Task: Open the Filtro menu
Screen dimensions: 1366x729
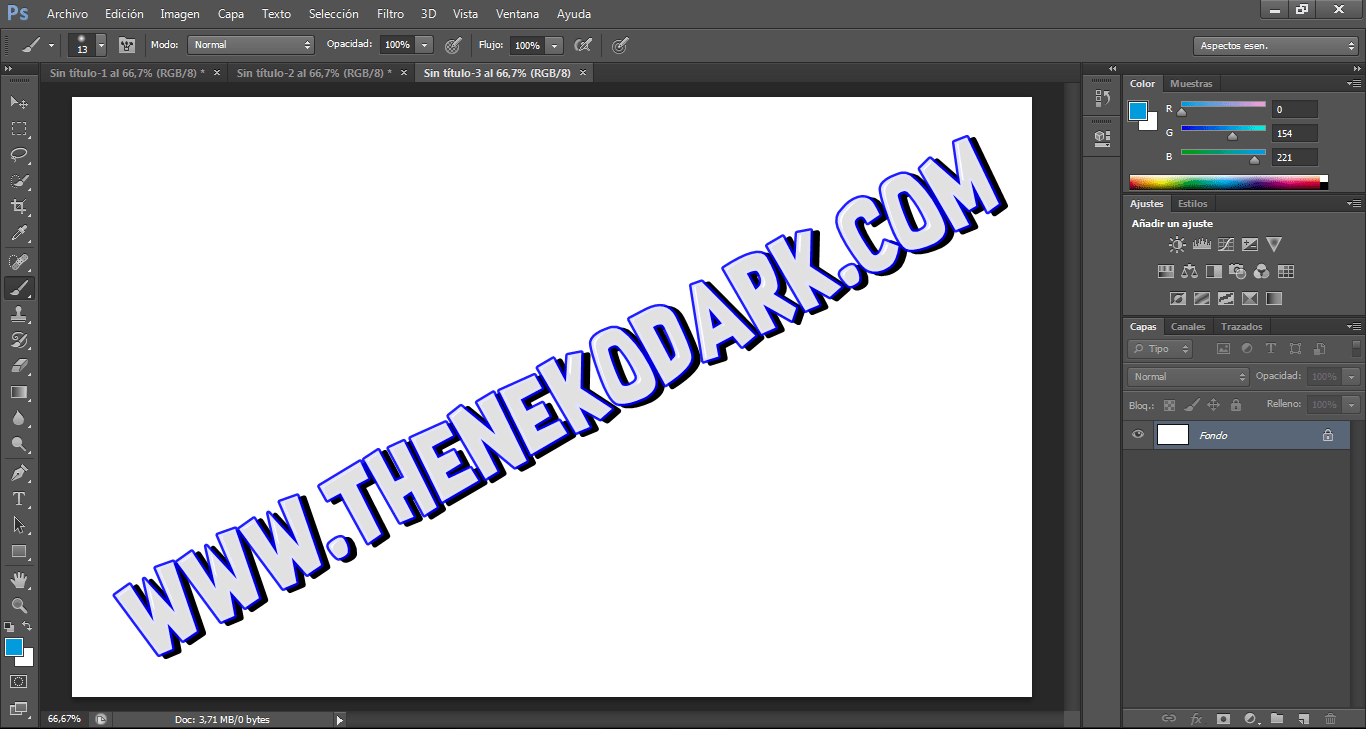Action: (391, 14)
